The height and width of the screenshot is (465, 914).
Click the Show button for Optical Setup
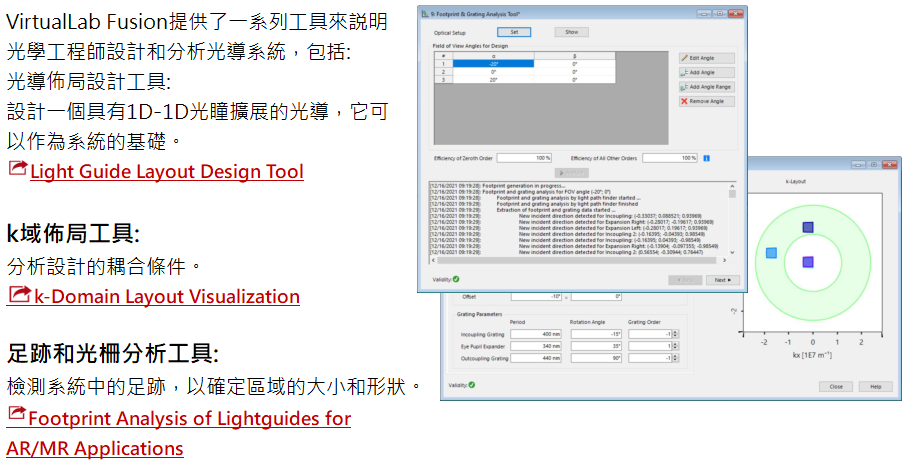coord(571,33)
